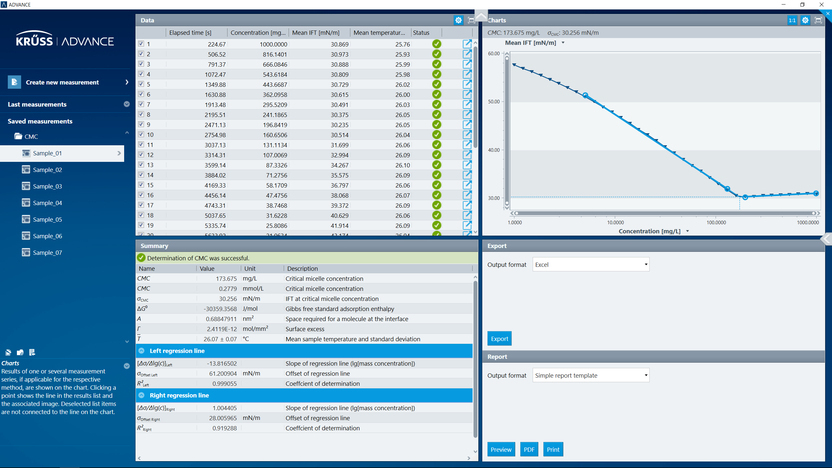Image resolution: width=832 pixels, height=468 pixels.
Task: Open Export output format dropdown
Action: 592,265
